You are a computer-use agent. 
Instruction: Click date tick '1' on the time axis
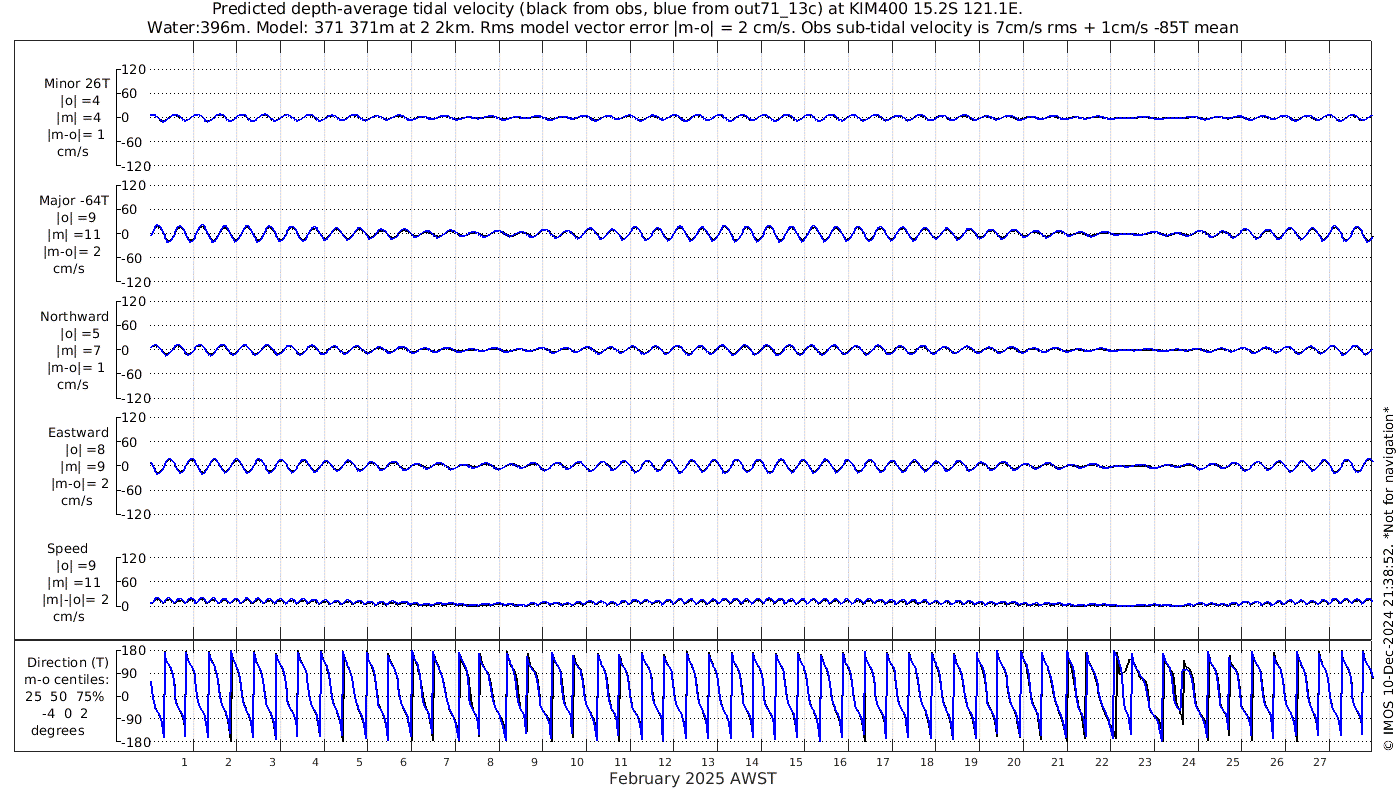[x=184, y=762]
